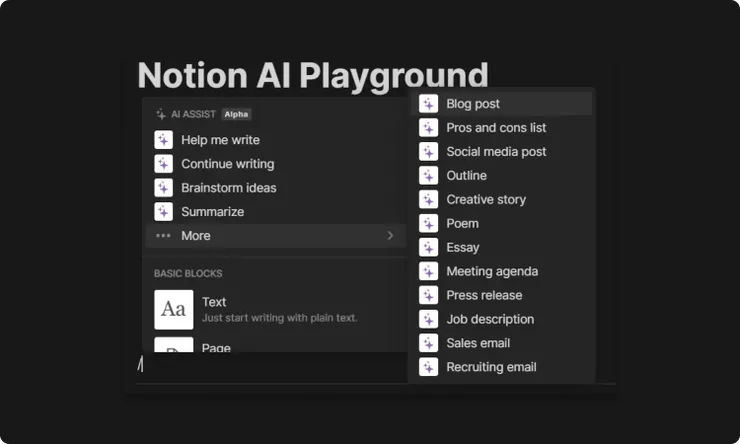Click 'Just start writing with plain text.' description

coord(279,318)
